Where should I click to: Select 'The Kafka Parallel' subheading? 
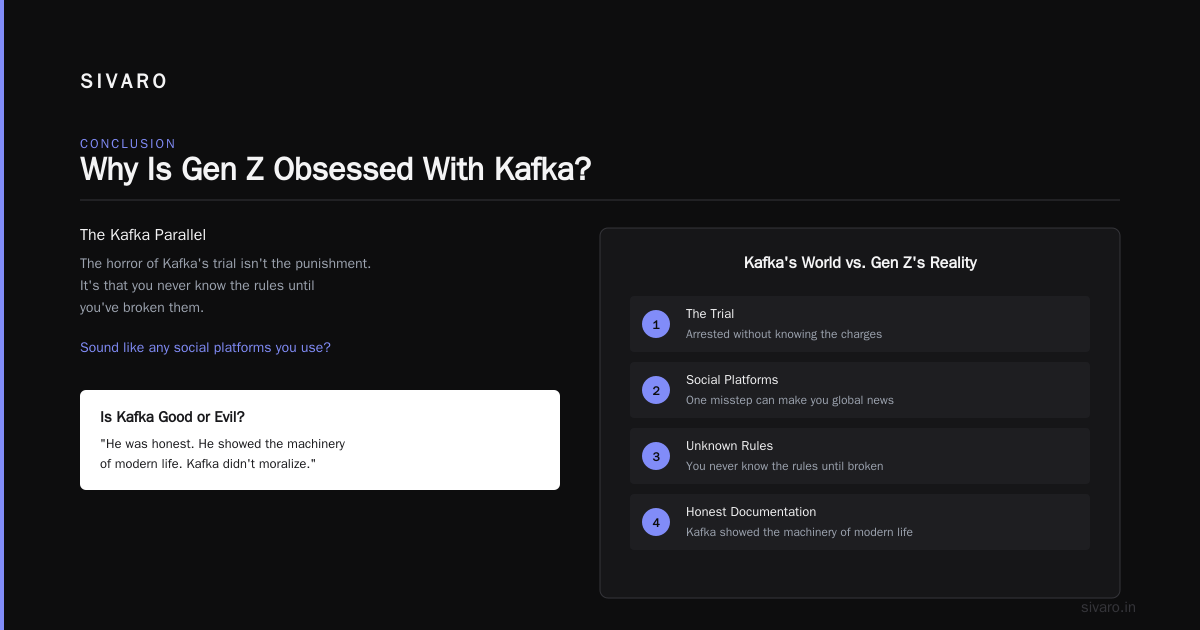[143, 235]
